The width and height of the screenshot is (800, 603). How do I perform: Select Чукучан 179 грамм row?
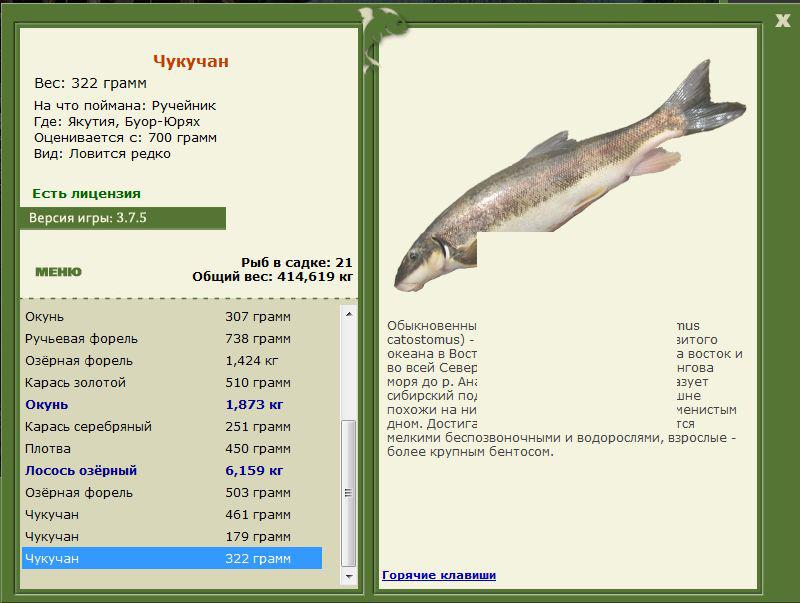point(172,537)
